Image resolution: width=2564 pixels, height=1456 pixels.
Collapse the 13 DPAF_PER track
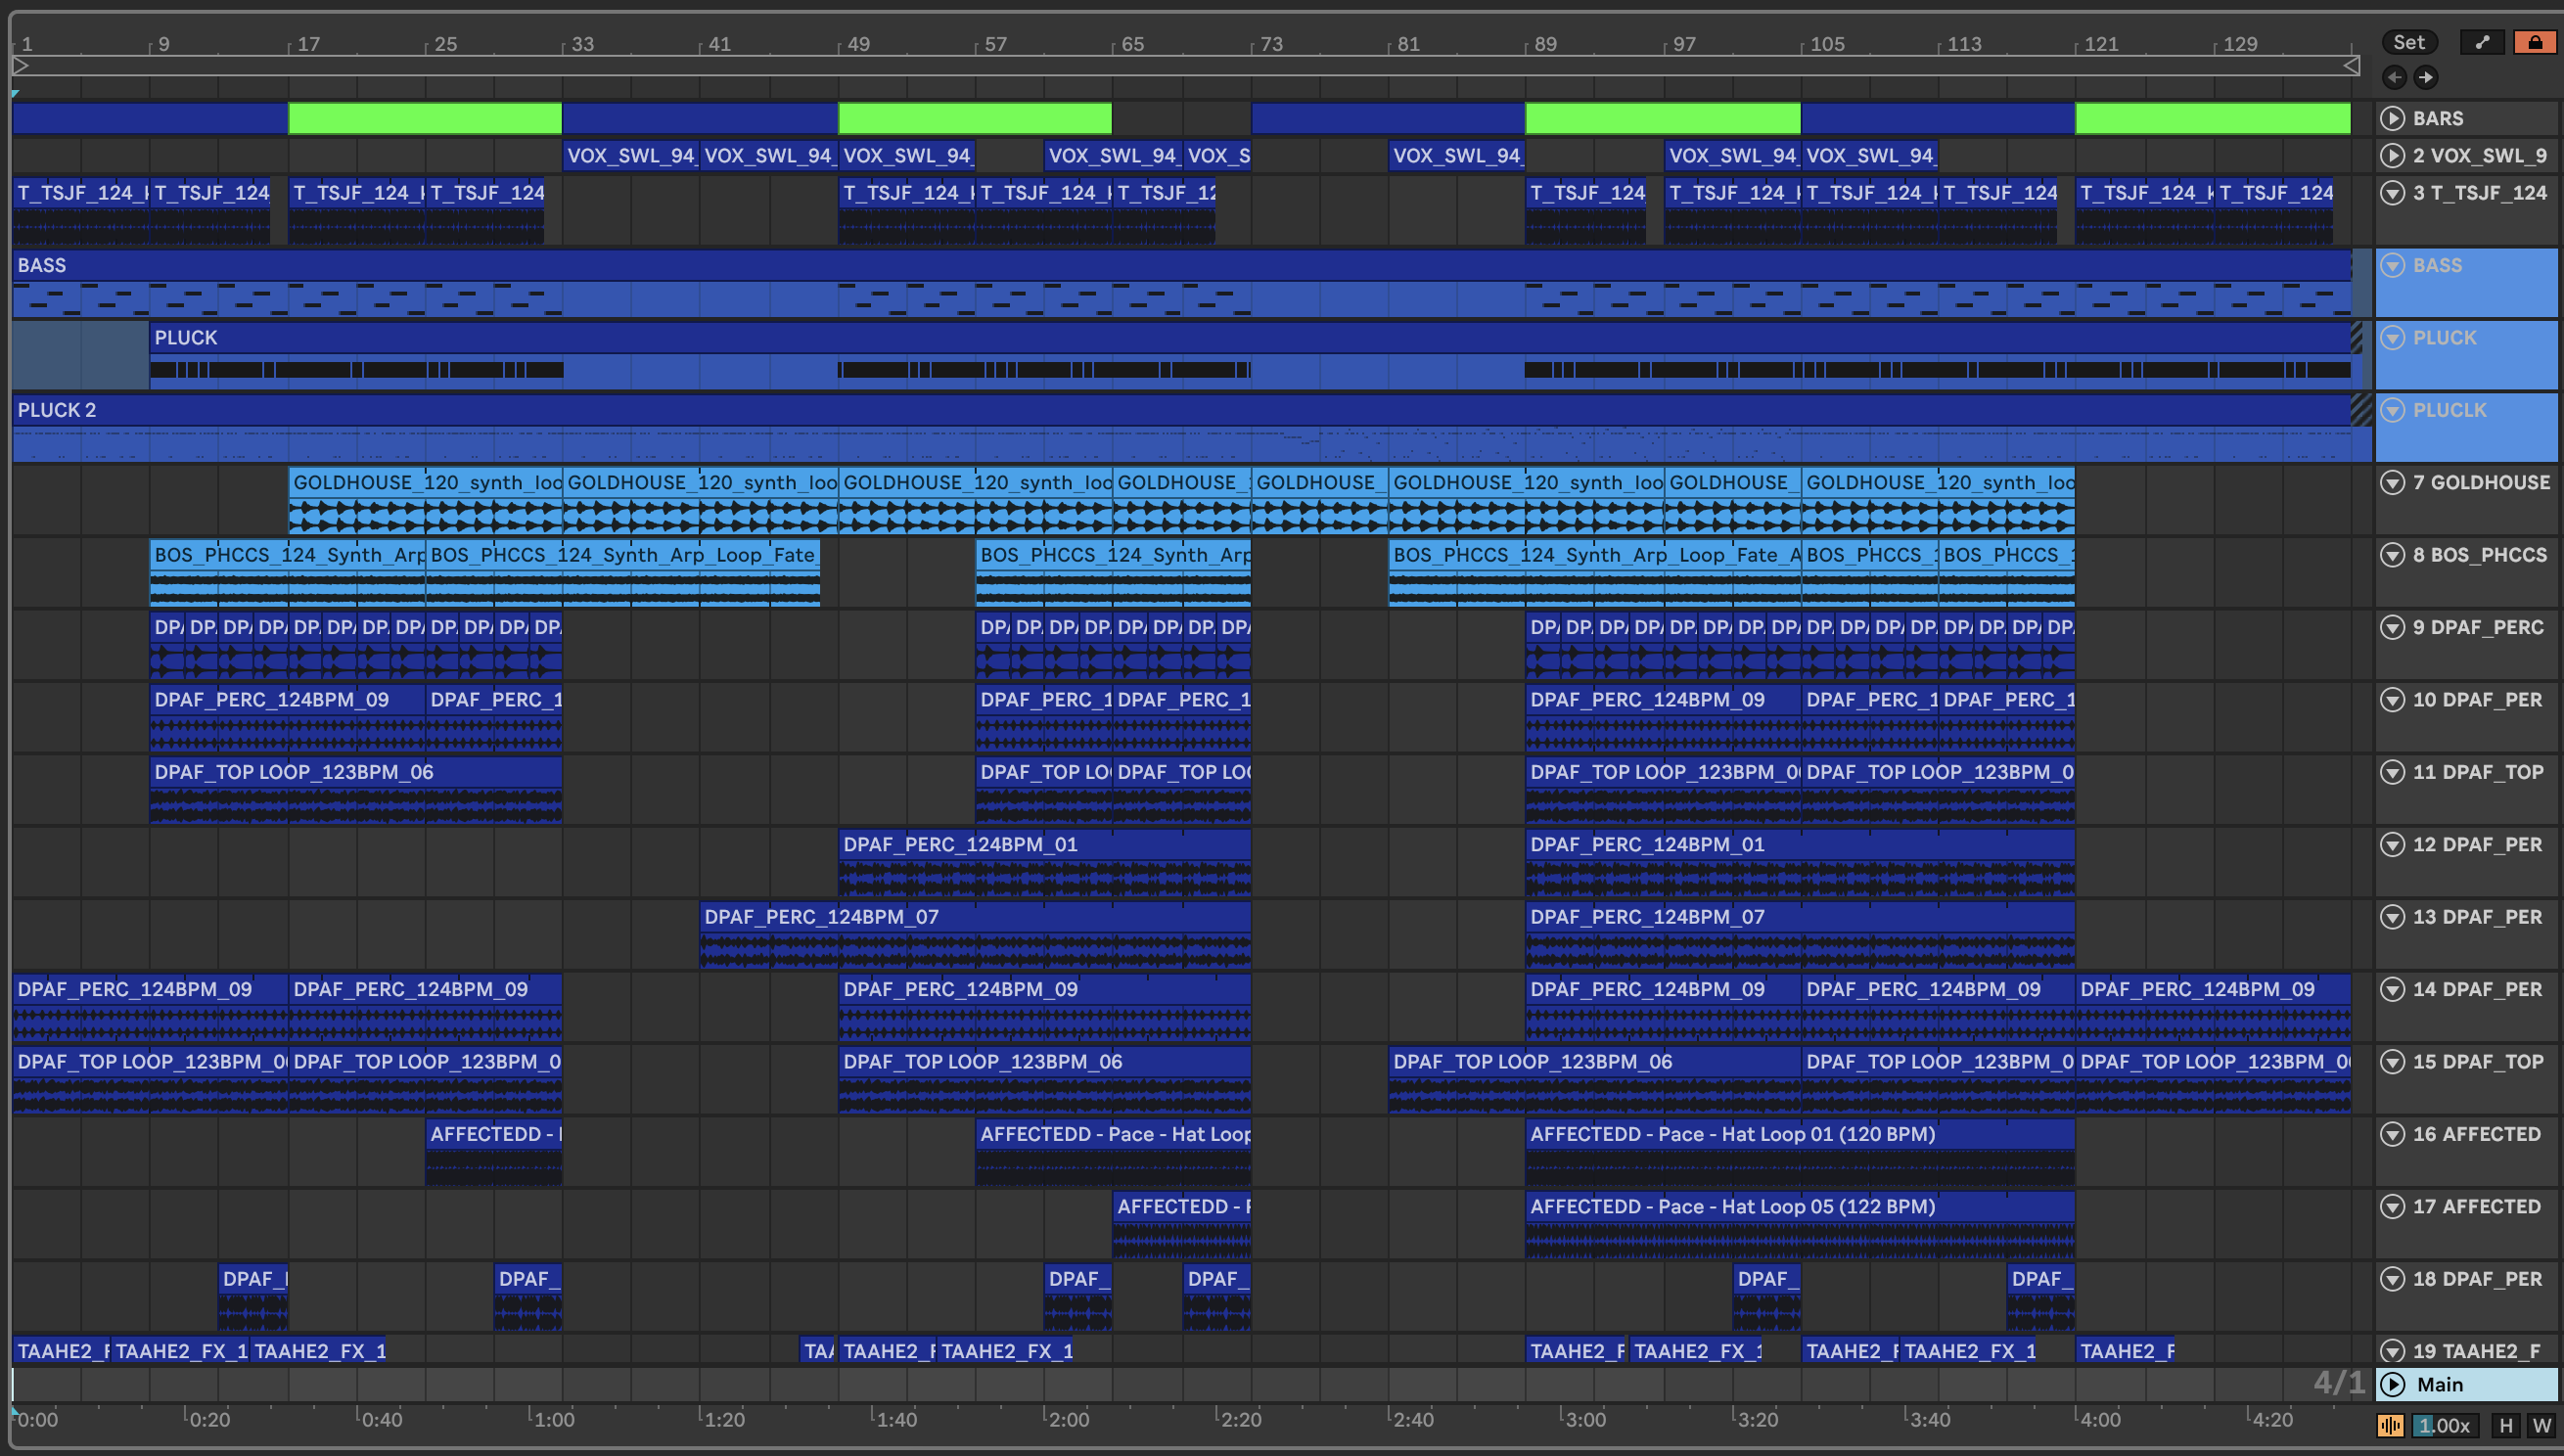coord(2392,917)
